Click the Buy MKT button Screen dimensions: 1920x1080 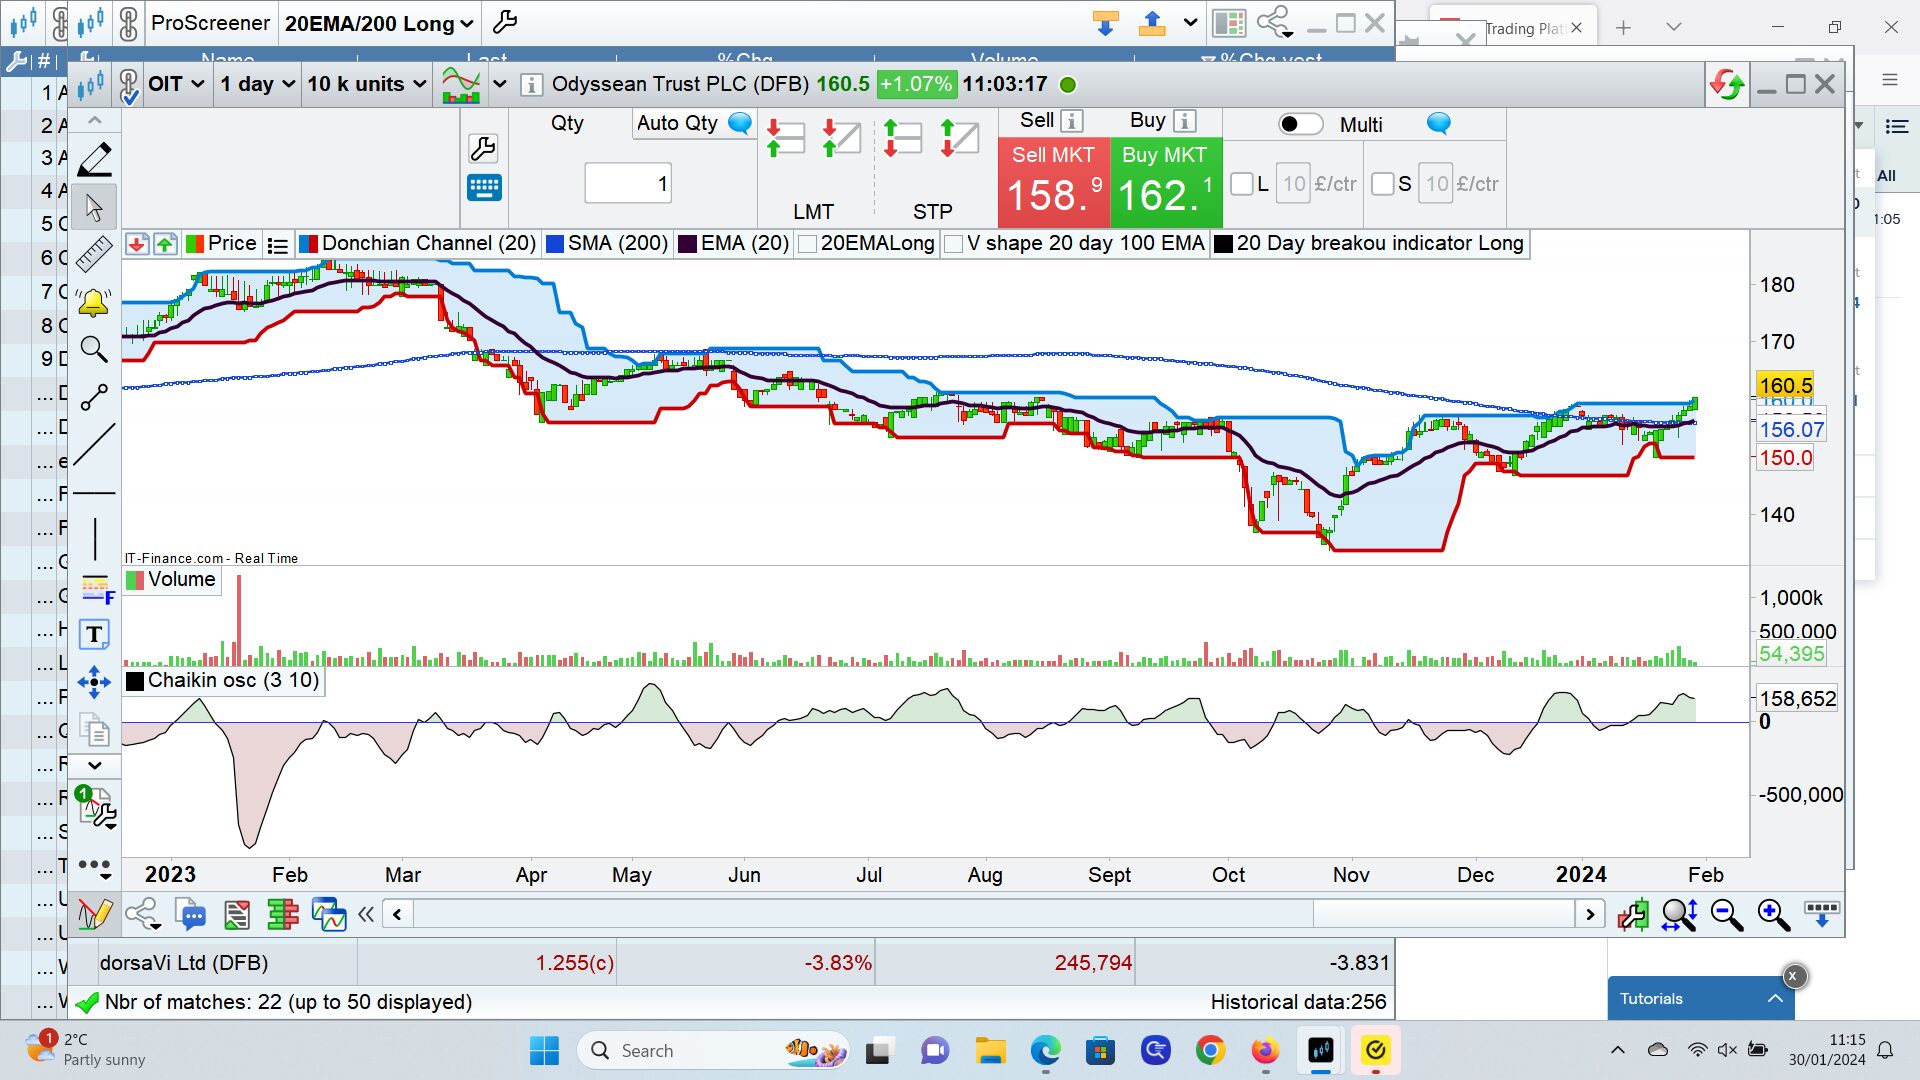1165,182
